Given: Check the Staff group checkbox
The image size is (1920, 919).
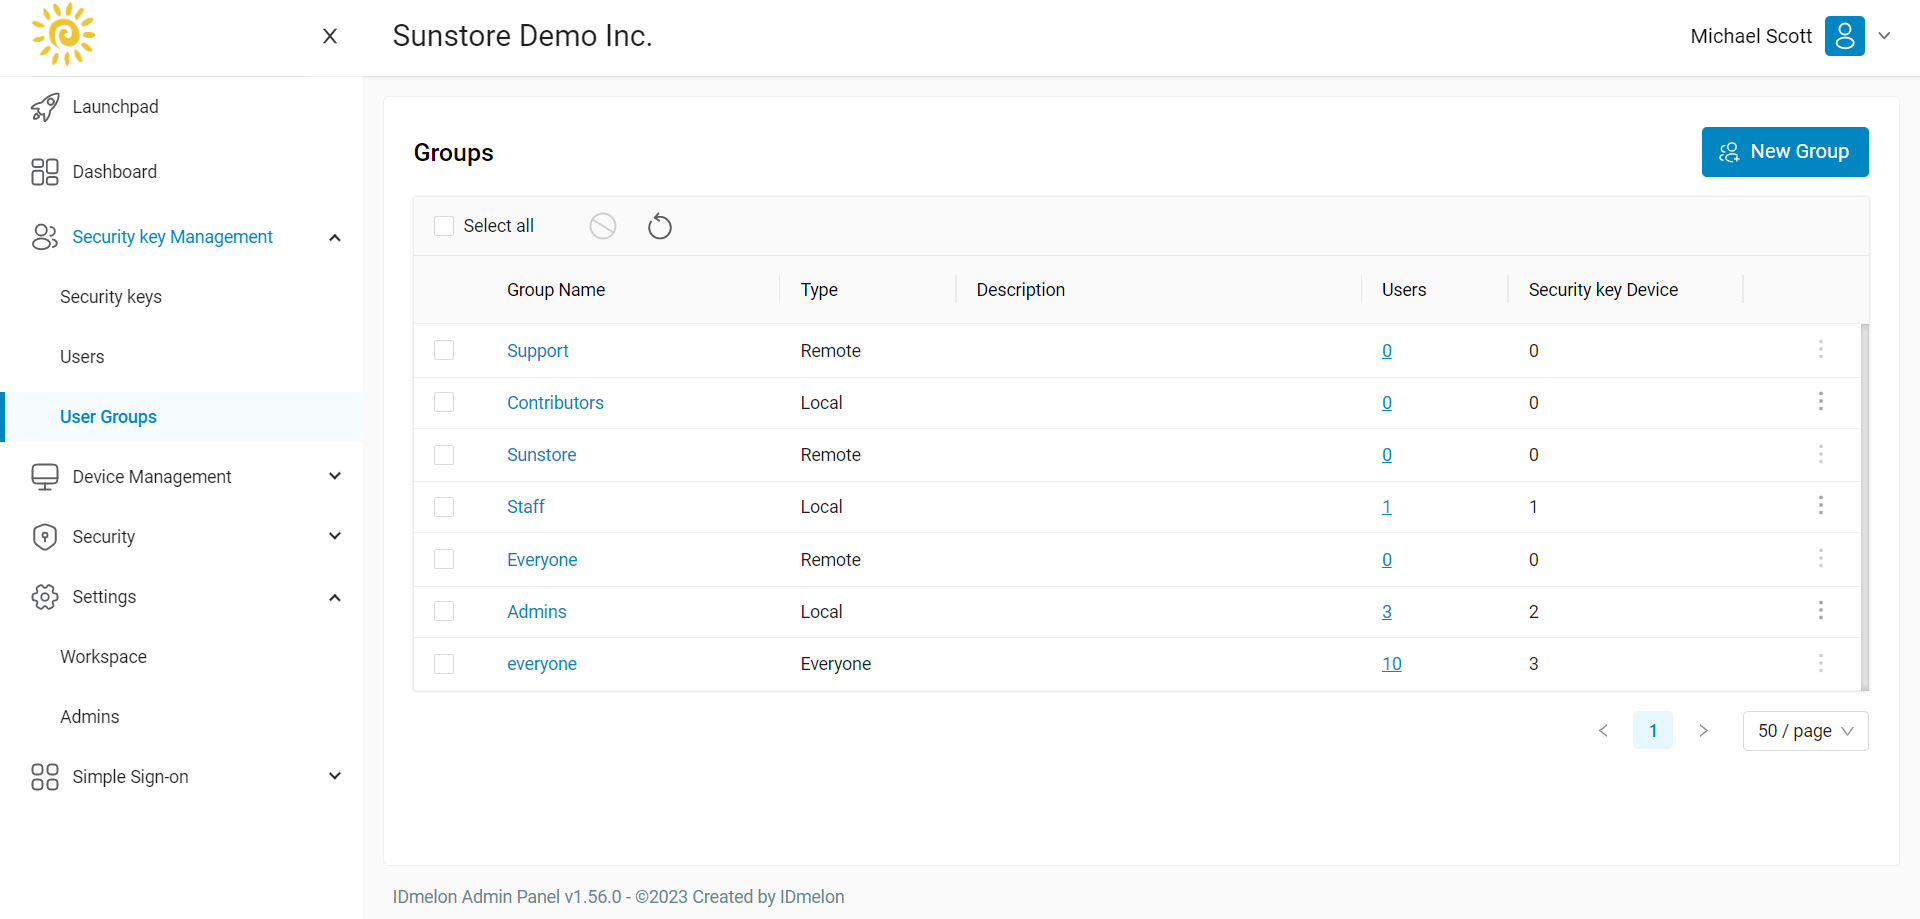Looking at the screenshot, I should [x=444, y=507].
